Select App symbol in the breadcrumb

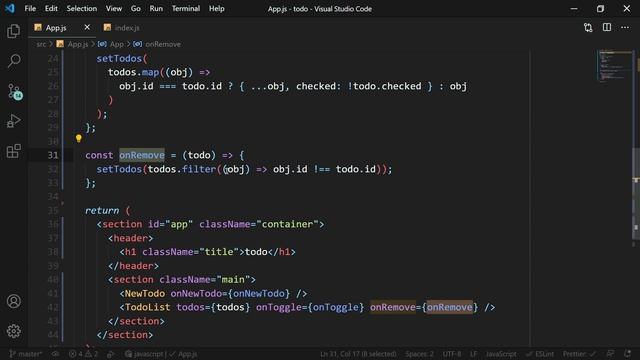pyautogui.click(x=116, y=44)
